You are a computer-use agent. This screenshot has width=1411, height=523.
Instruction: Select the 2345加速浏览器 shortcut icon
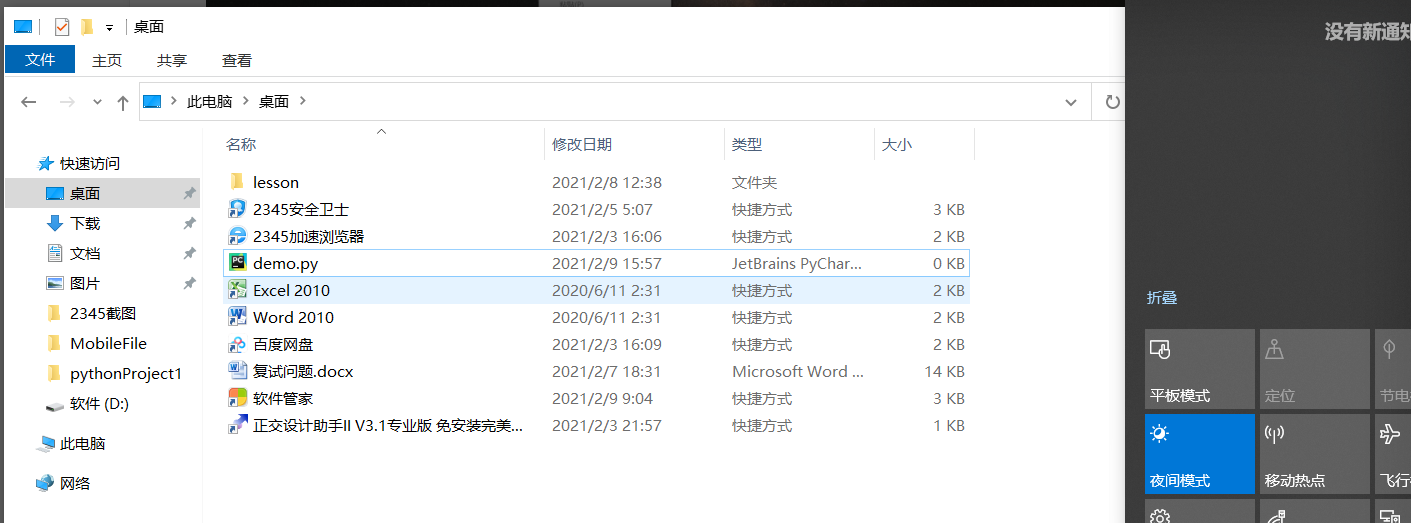tap(237, 236)
